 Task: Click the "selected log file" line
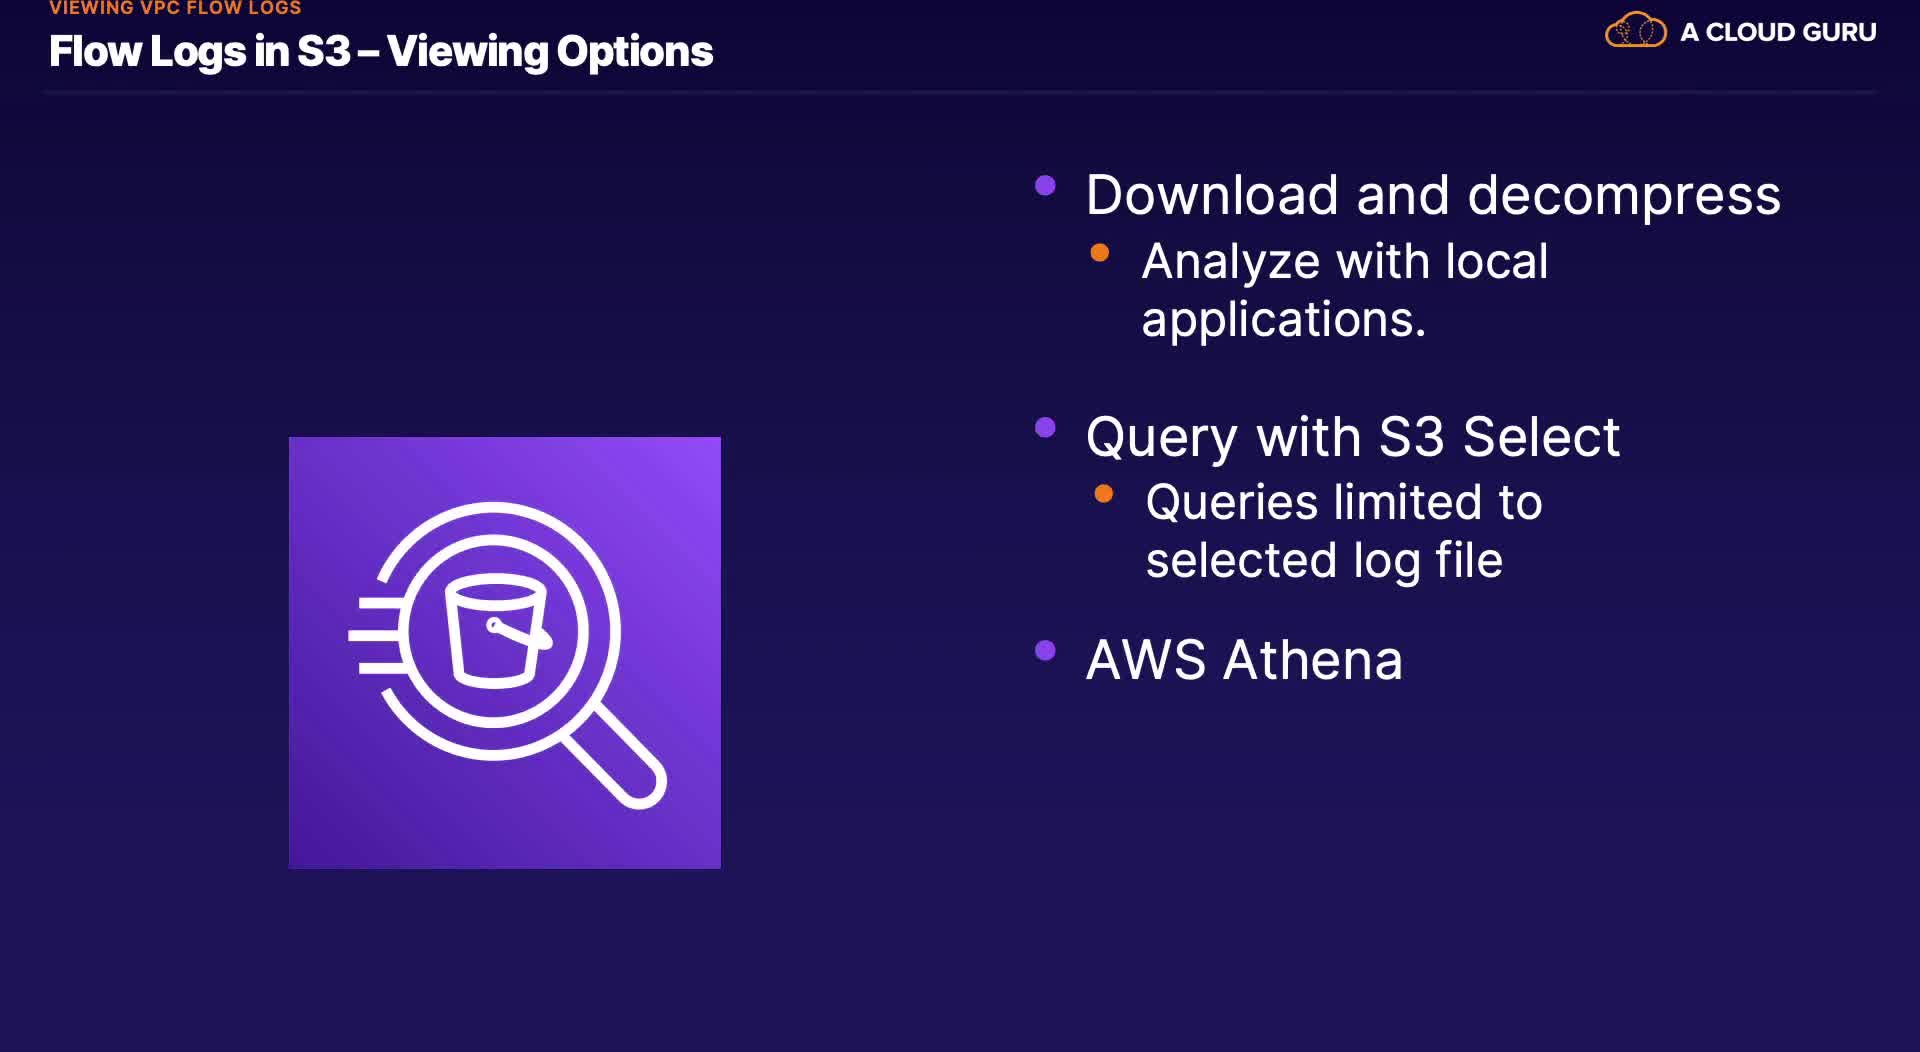pos(1323,560)
